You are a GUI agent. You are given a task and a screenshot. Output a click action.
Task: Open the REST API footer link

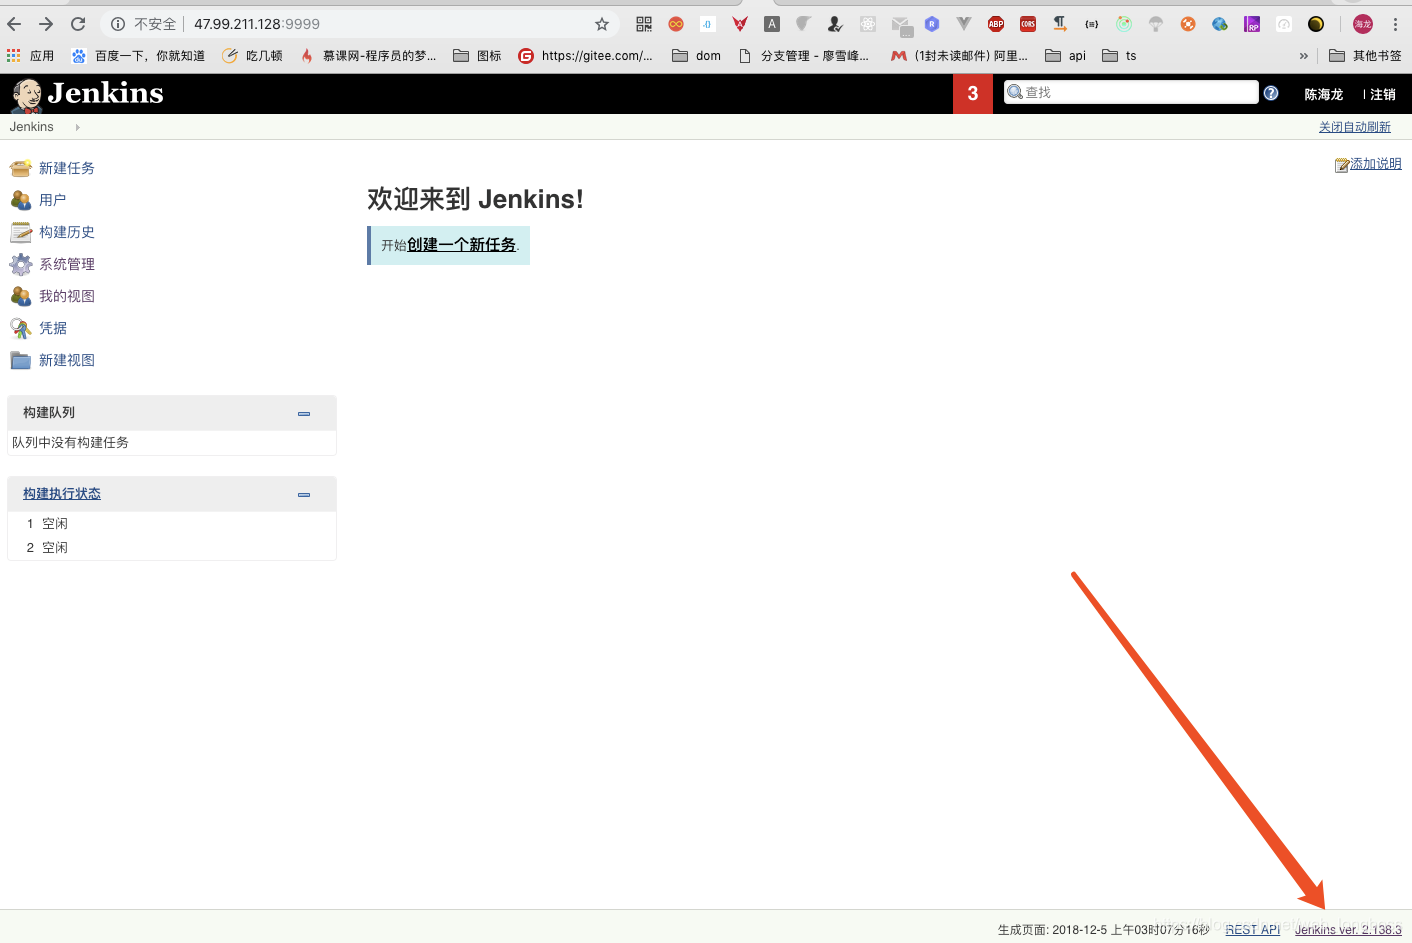pos(1252,929)
